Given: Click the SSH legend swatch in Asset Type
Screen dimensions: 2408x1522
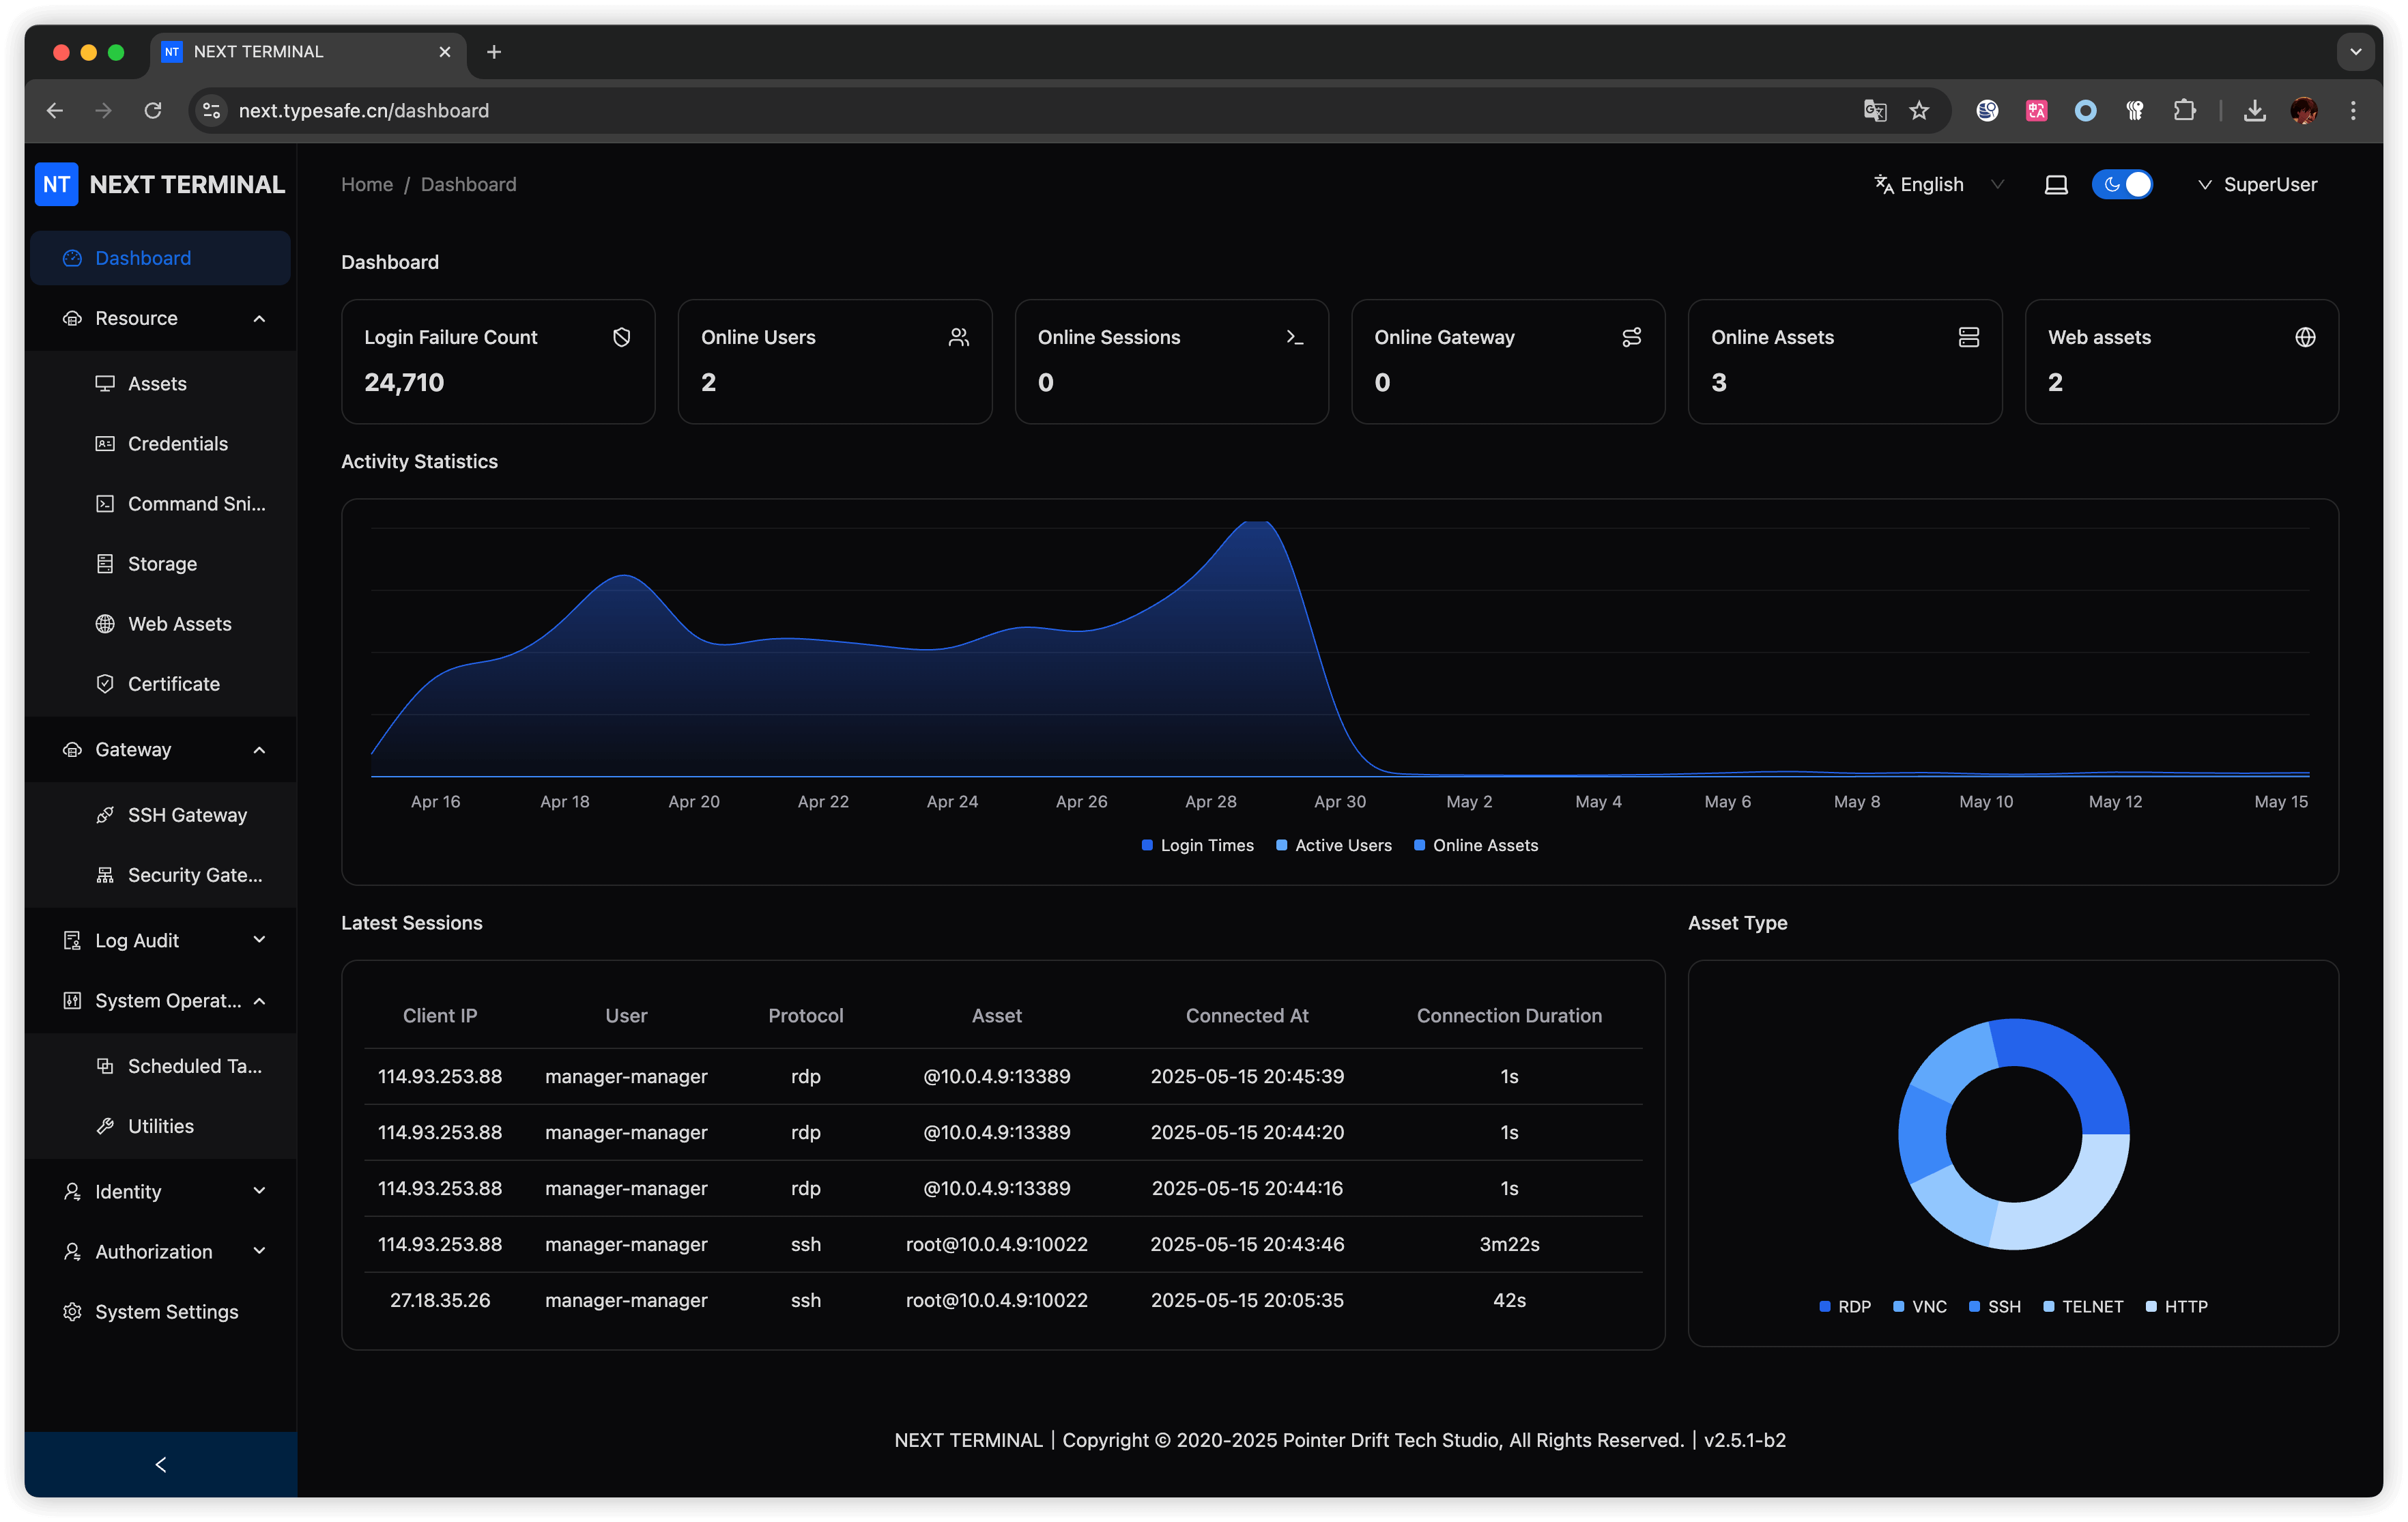Looking at the screenshot, I should pos(1974,1306).
